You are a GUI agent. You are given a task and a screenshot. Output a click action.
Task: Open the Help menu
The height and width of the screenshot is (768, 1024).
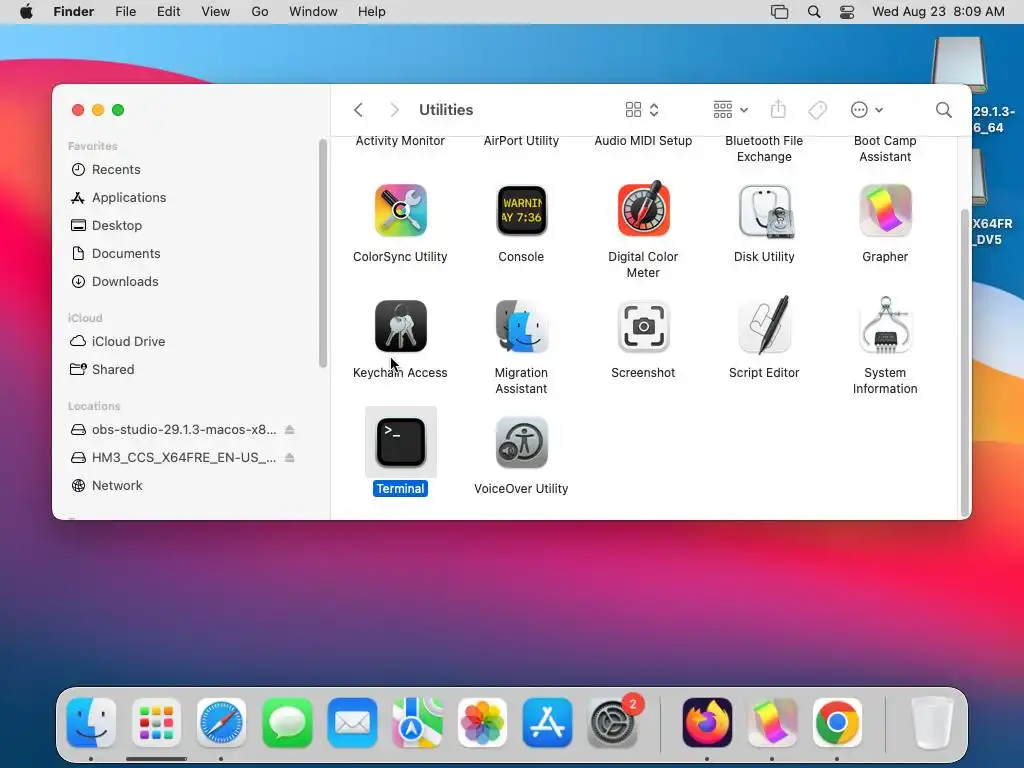pyautogui.click(x=372, y=12)
